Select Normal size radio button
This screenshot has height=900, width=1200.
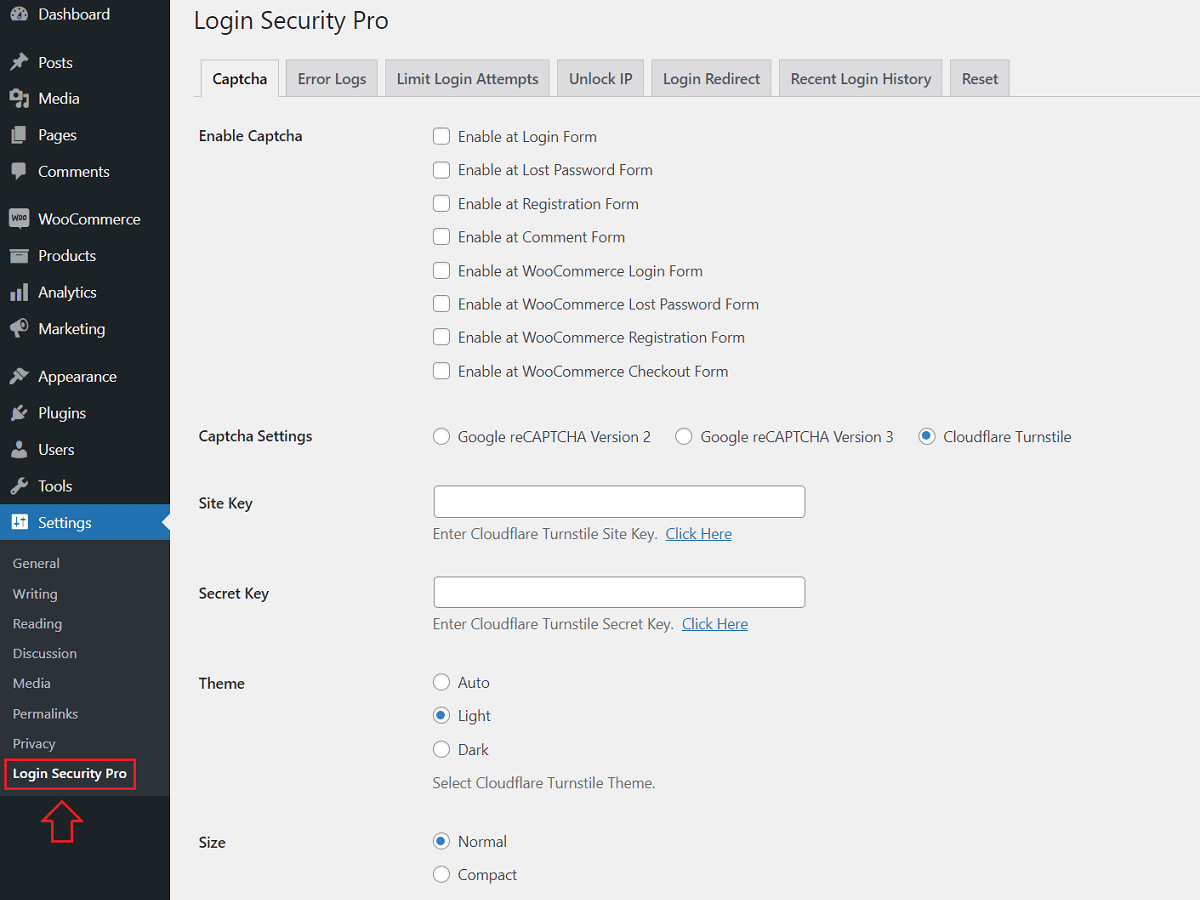click(x=441, y=841)
